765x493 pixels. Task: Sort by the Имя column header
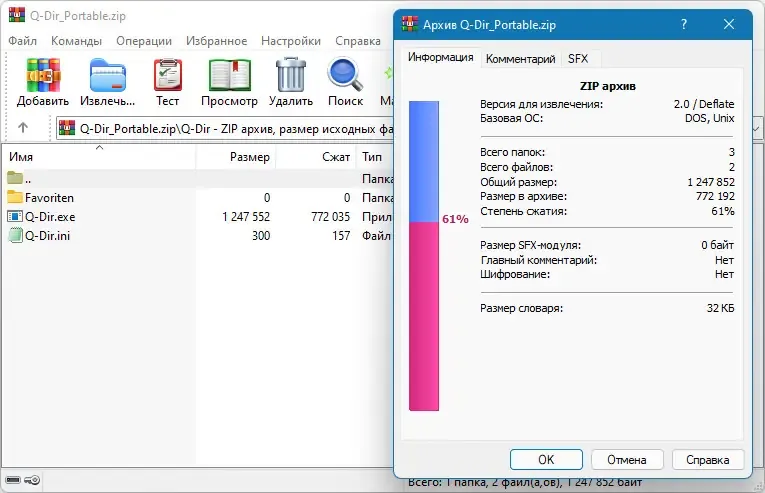coord(100,157)
